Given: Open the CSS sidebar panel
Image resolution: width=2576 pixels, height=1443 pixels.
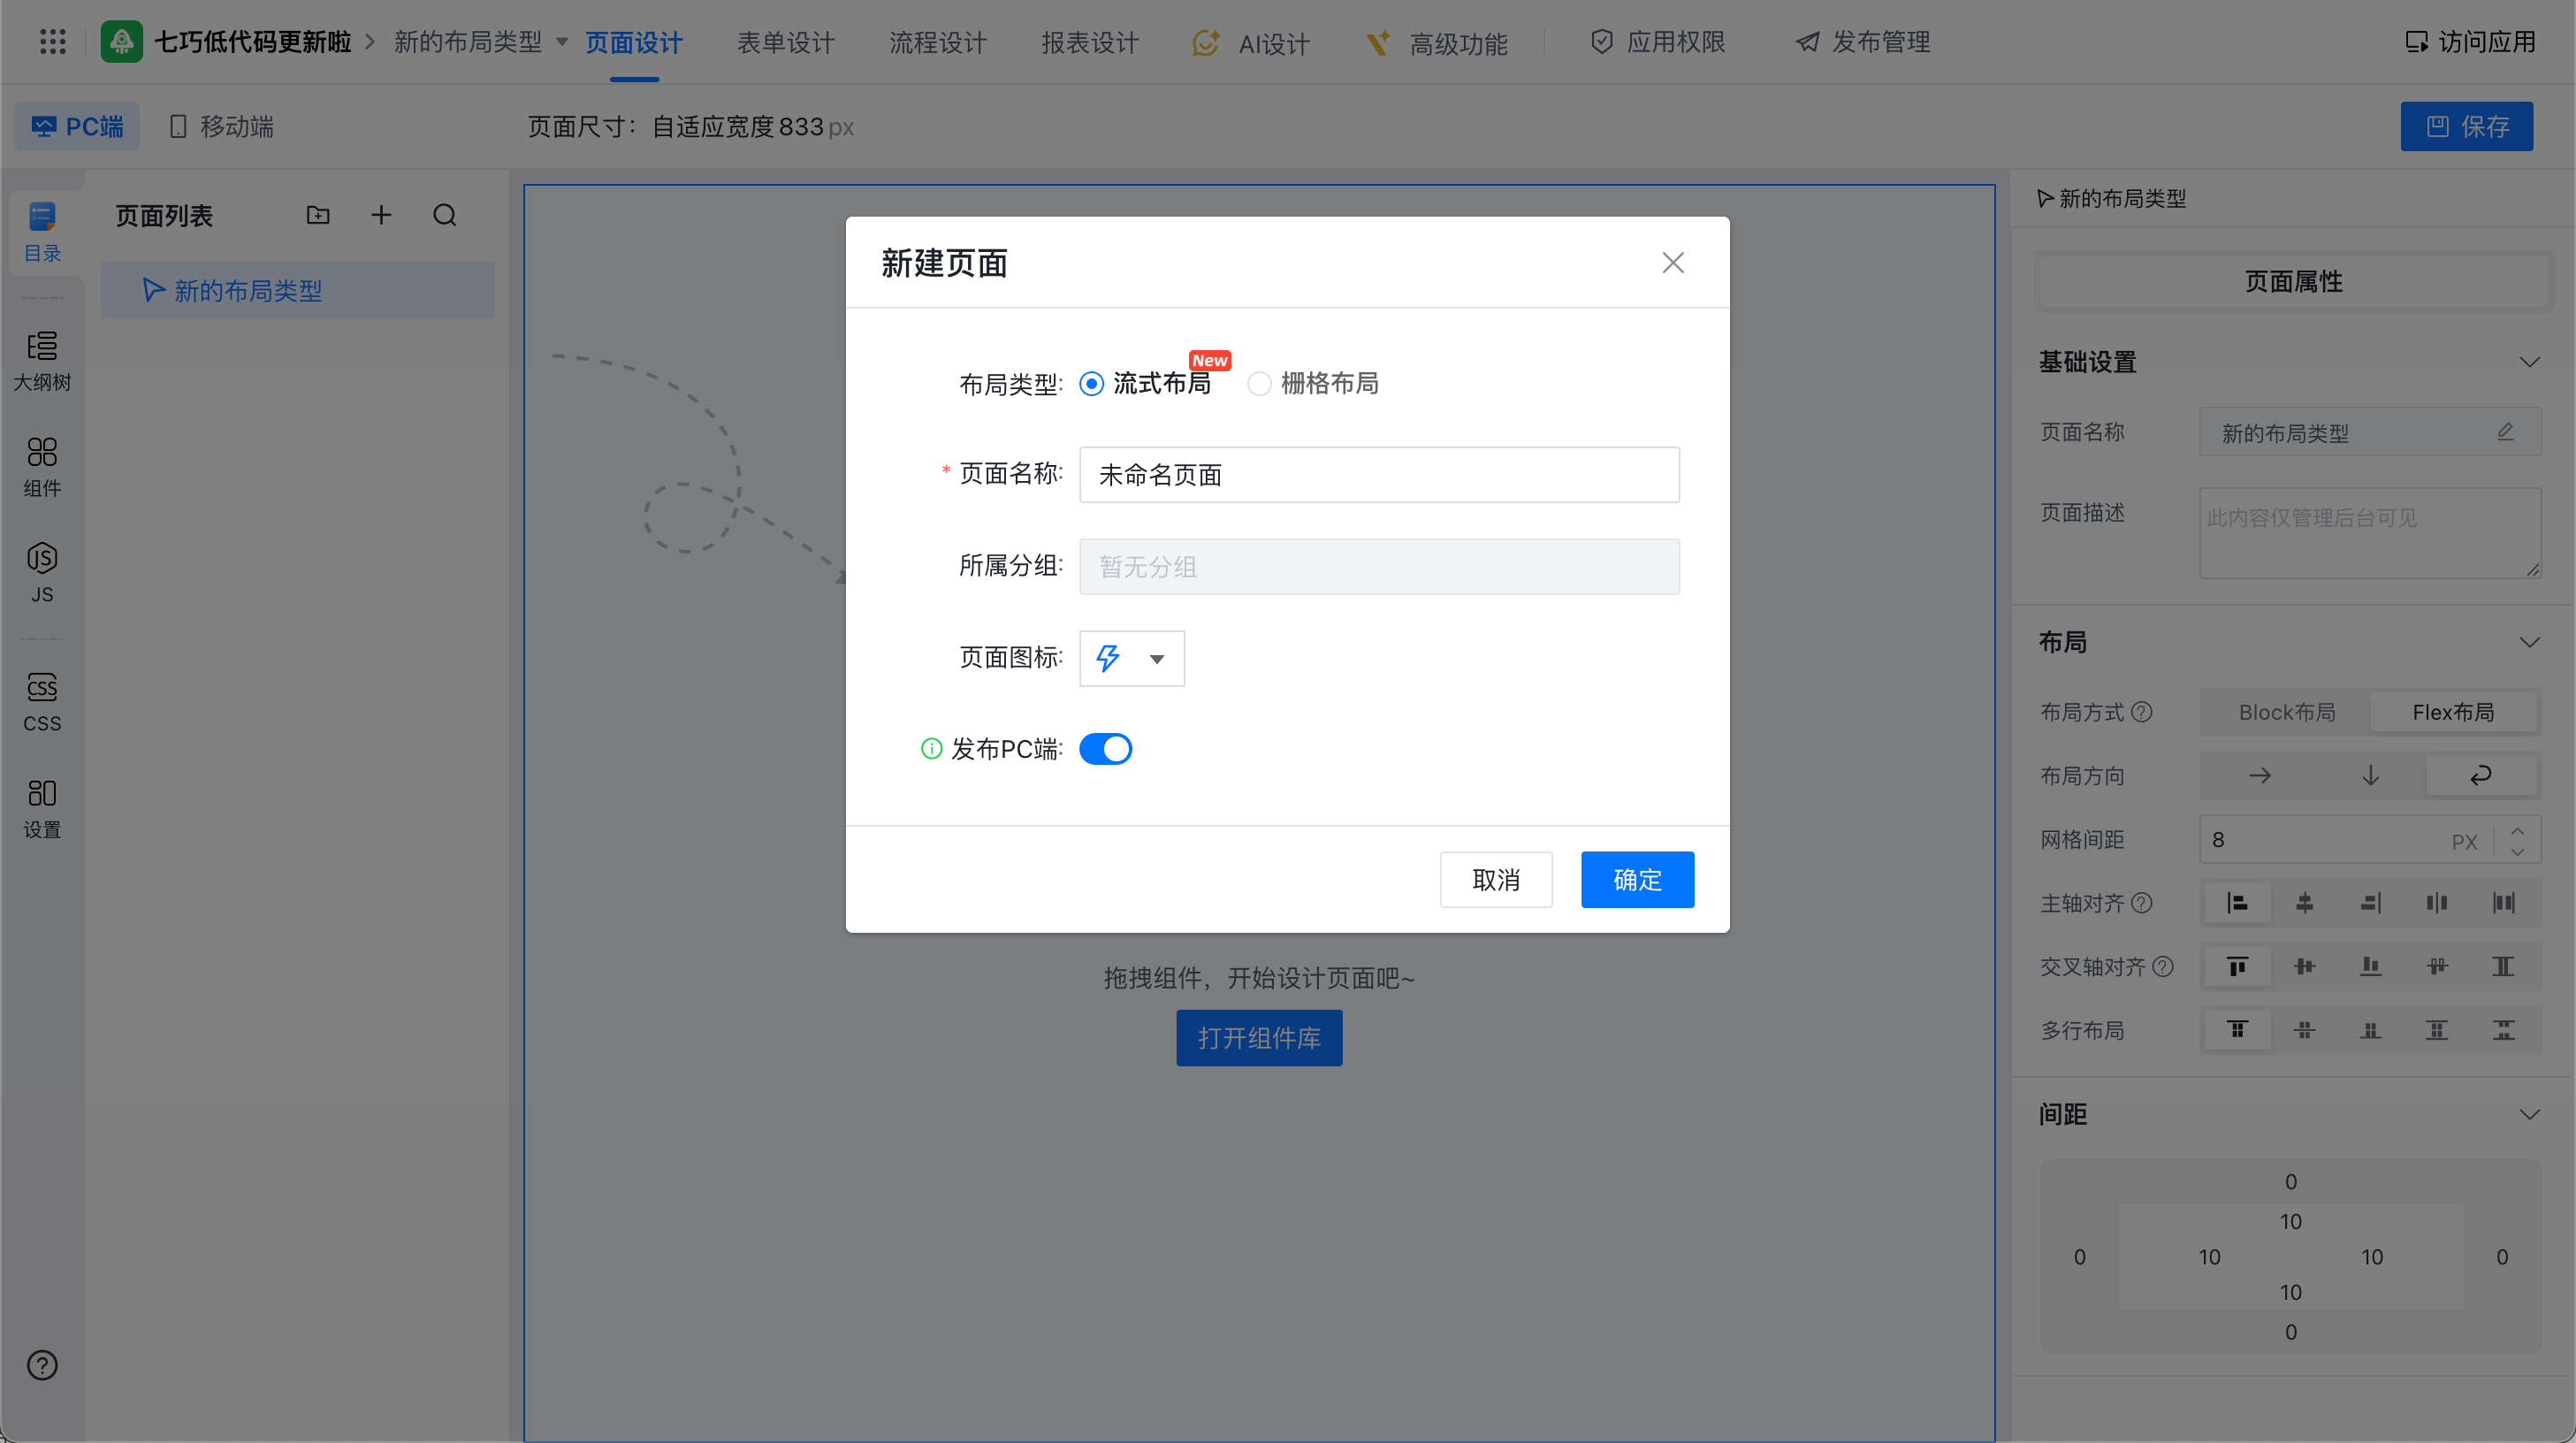Looking at the screenshot, I should click(x=42, y=701).
